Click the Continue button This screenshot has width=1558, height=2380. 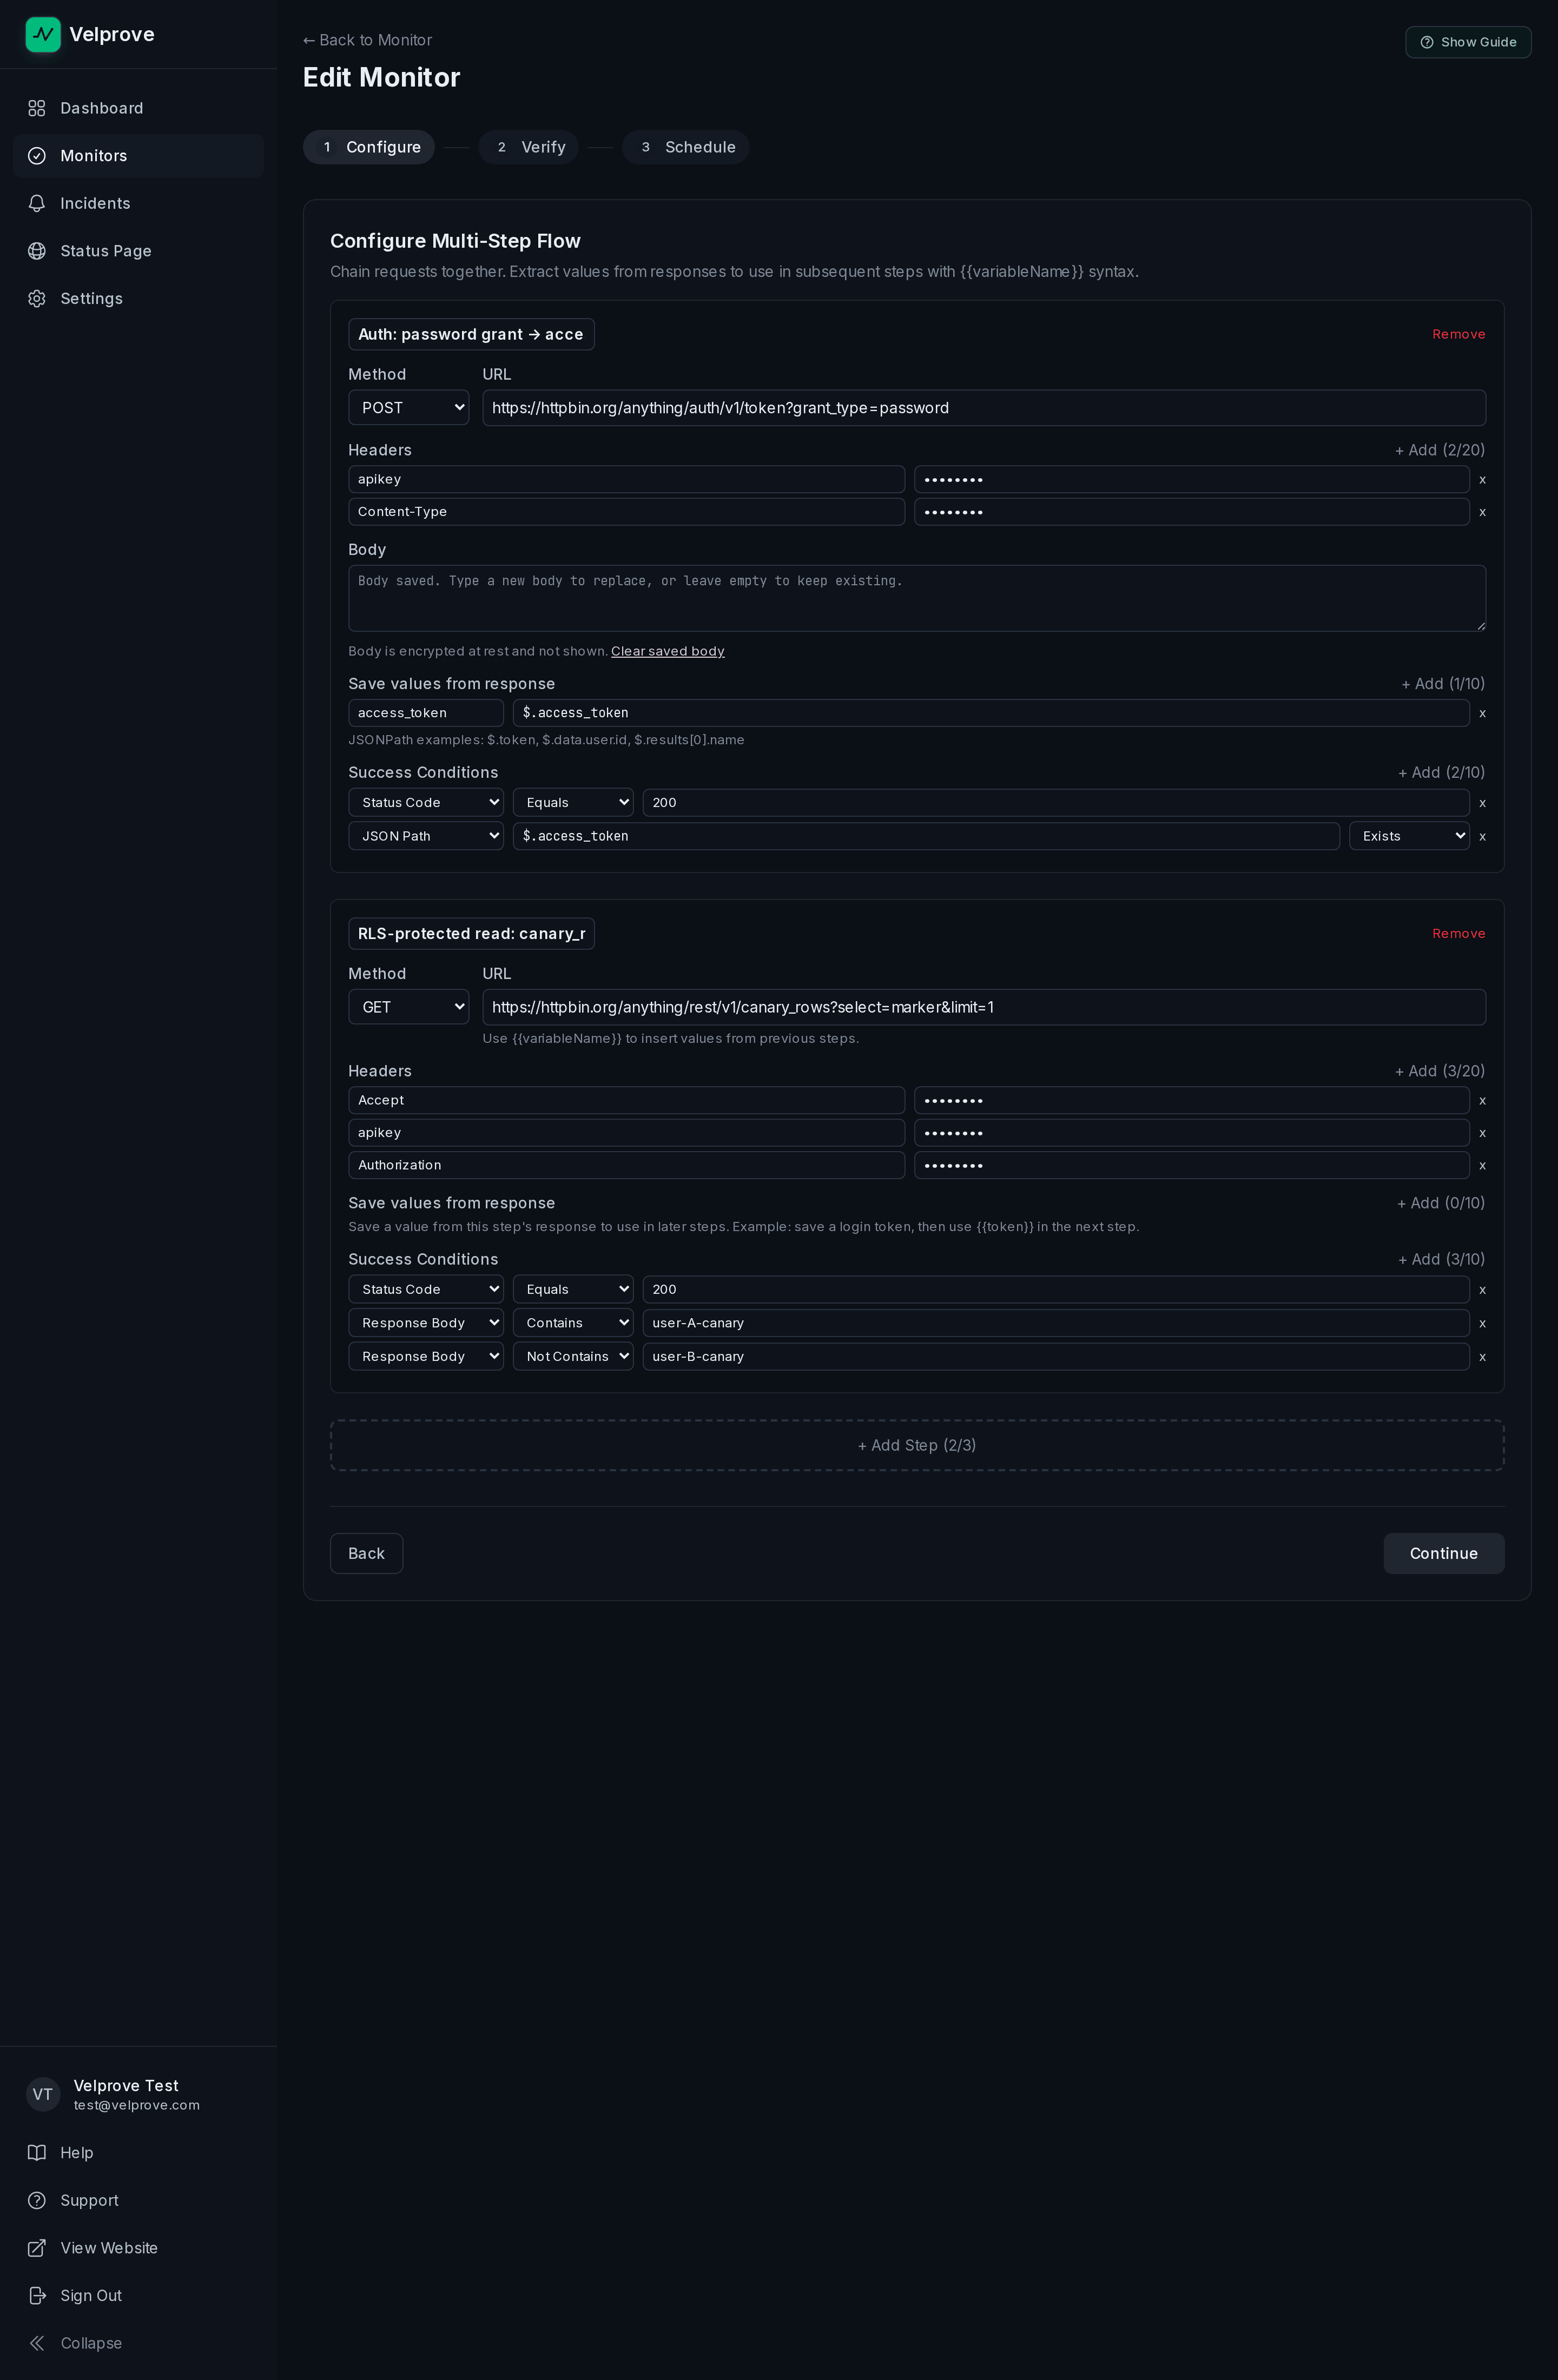click(x=1443, y=1553)
